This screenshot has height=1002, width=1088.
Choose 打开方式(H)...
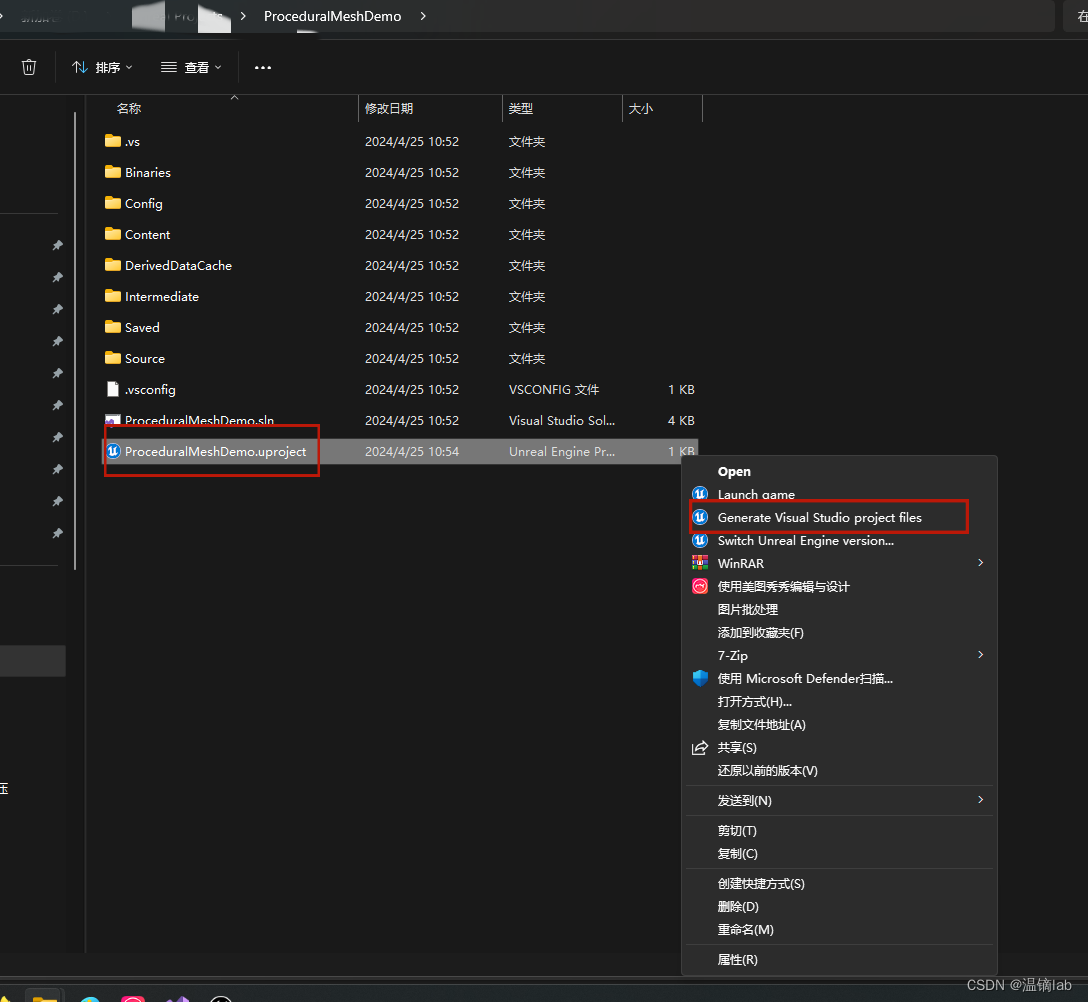754,702
